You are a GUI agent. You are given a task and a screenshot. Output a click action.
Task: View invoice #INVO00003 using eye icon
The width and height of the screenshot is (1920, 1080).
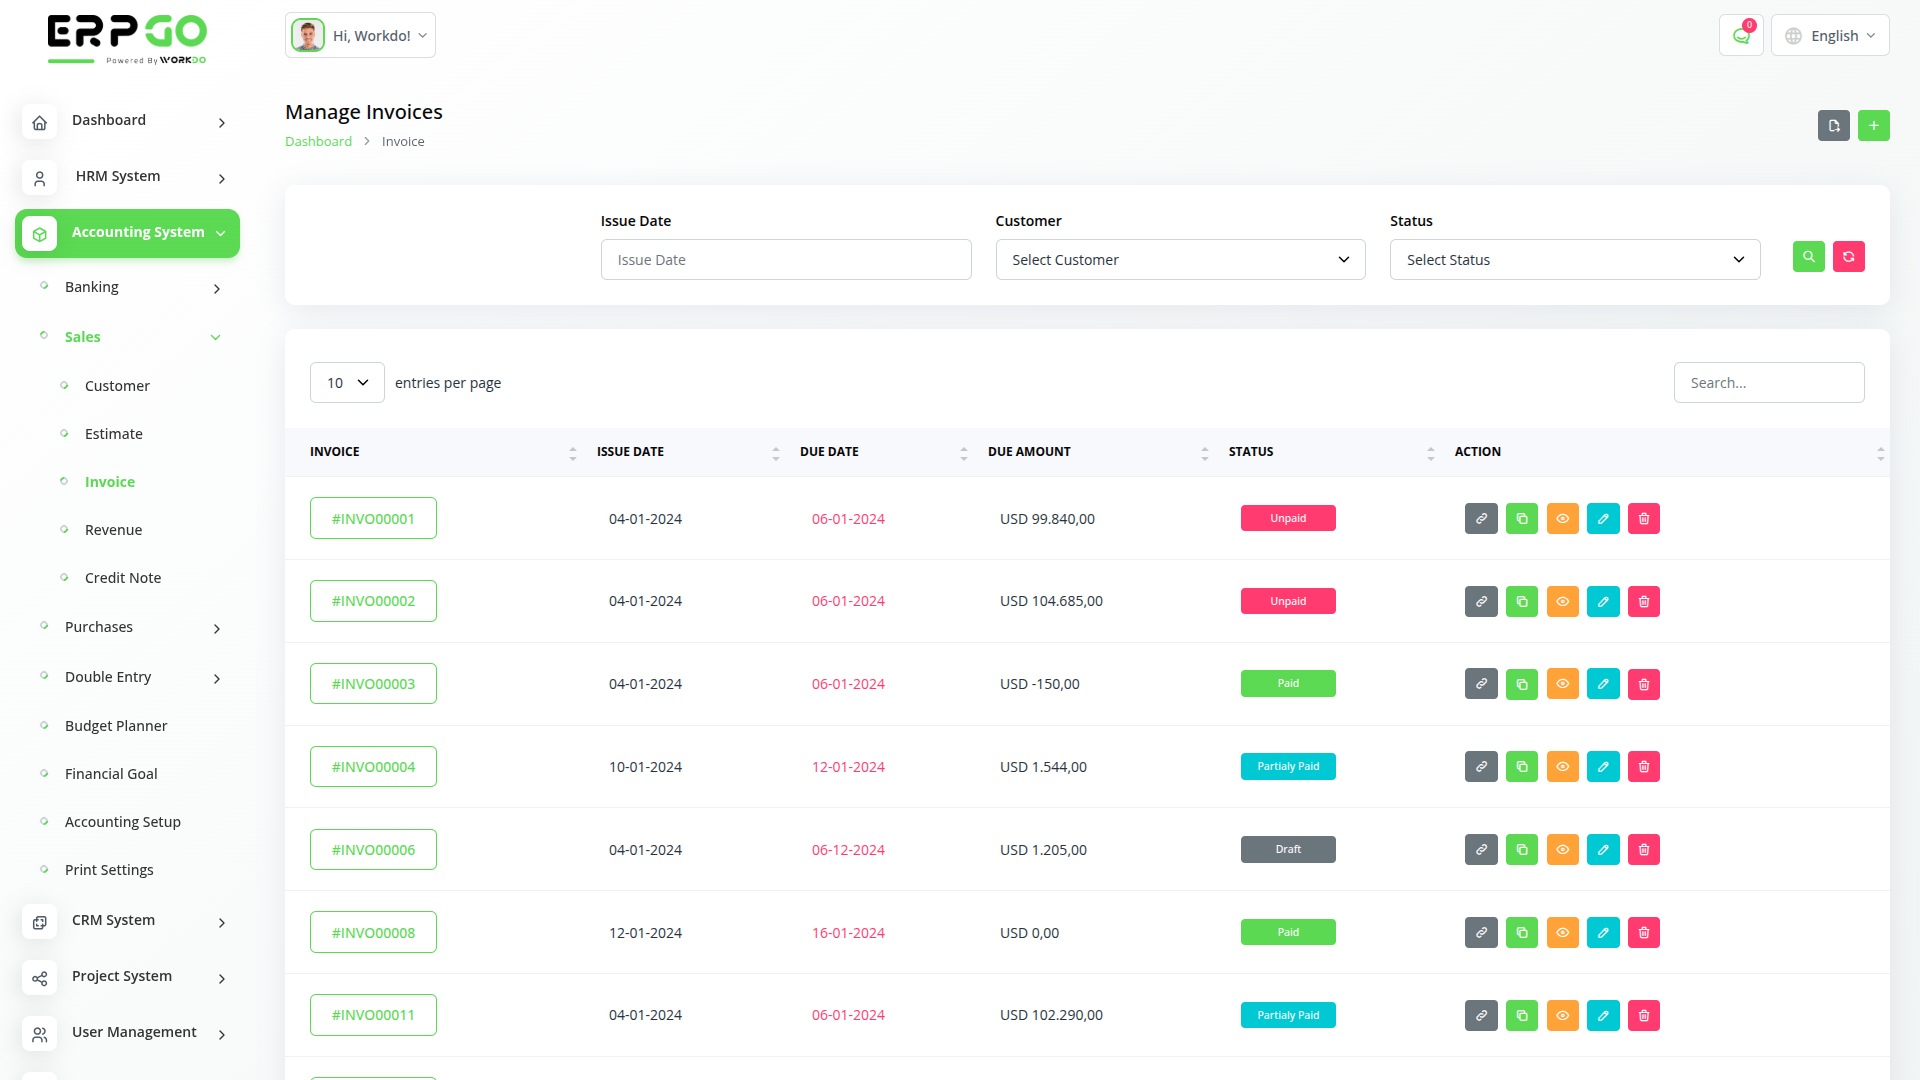[1562, 684]
